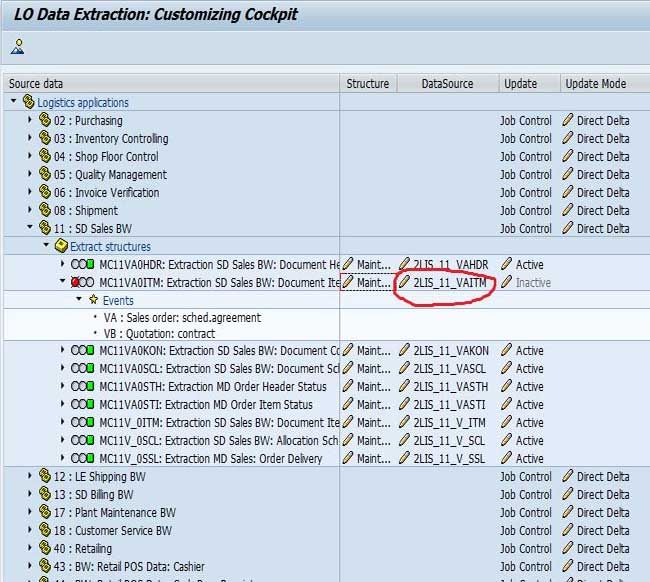Screen dimensions: 650x582
Task: Open Maint... structure for MC11VA0HDR
Action: pos(374,264)
